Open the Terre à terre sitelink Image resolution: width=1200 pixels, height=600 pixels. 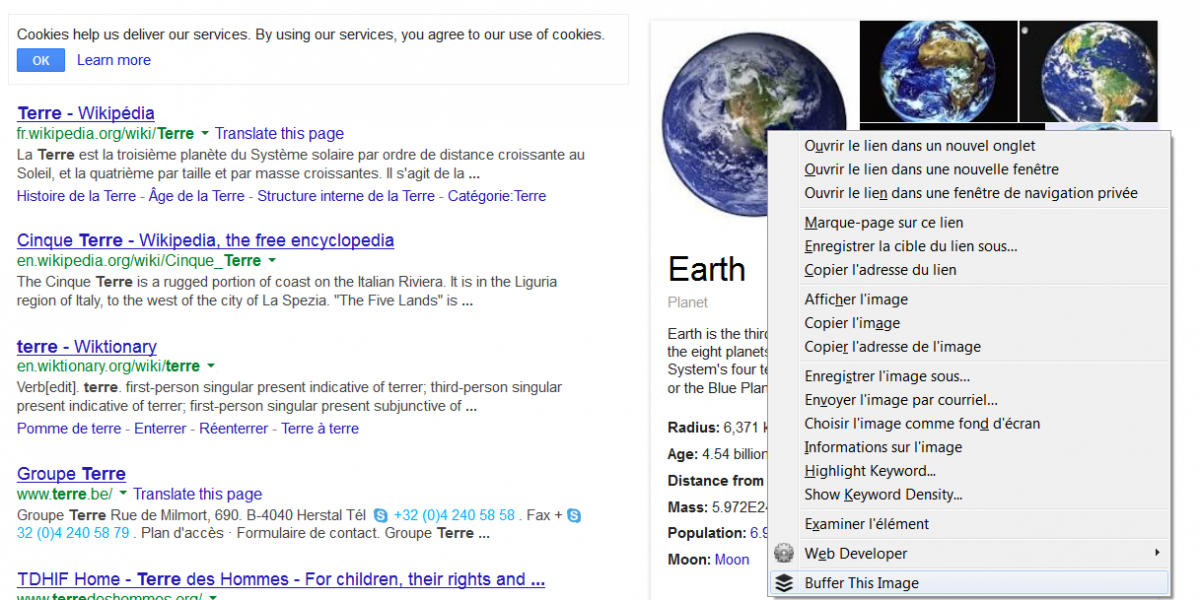[x=320, y=428]
